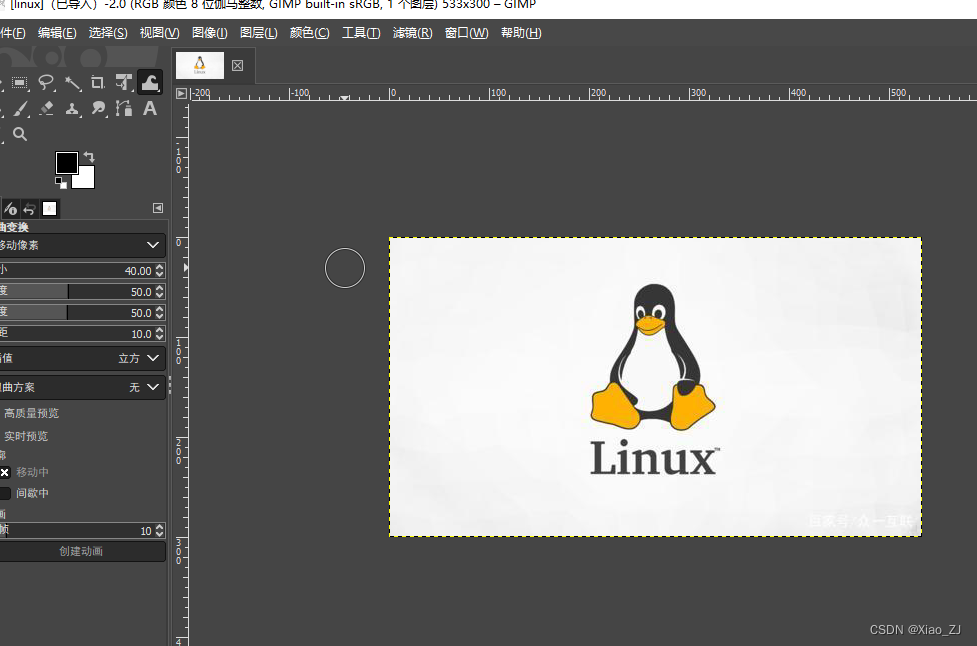Image resolution: width=977 pixels, height=646 pixels.
Task: Switch to the linux image thumbnail tab
Action: click(200, 65)
